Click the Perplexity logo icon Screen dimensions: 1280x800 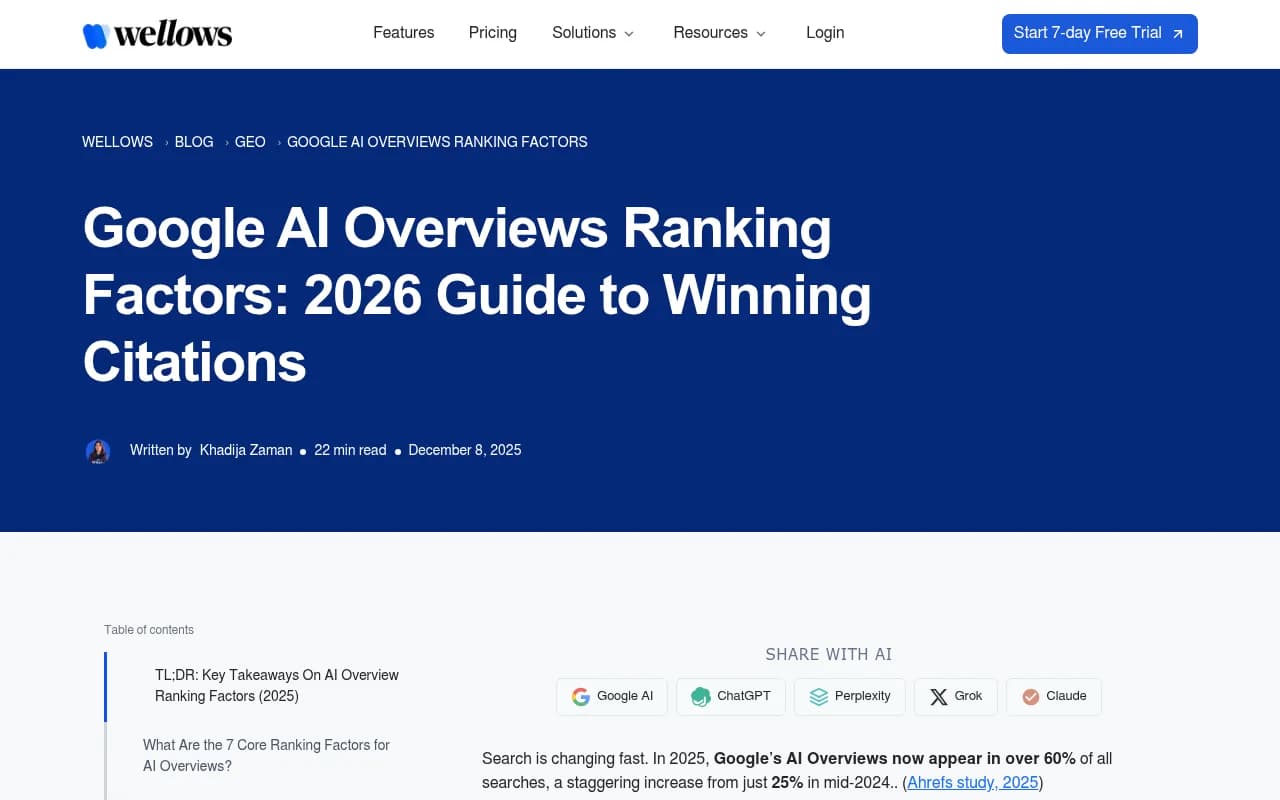click(x=819, y=697)
